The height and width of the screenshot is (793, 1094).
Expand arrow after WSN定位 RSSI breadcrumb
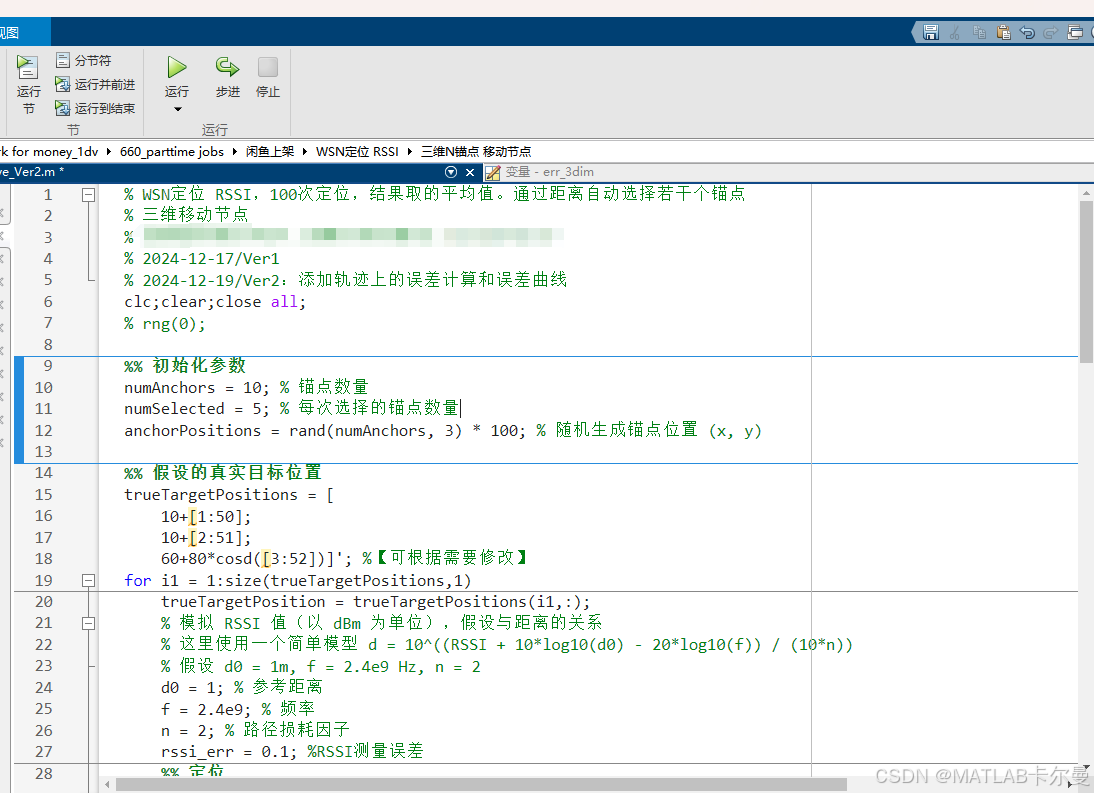[x=410, y=151]
